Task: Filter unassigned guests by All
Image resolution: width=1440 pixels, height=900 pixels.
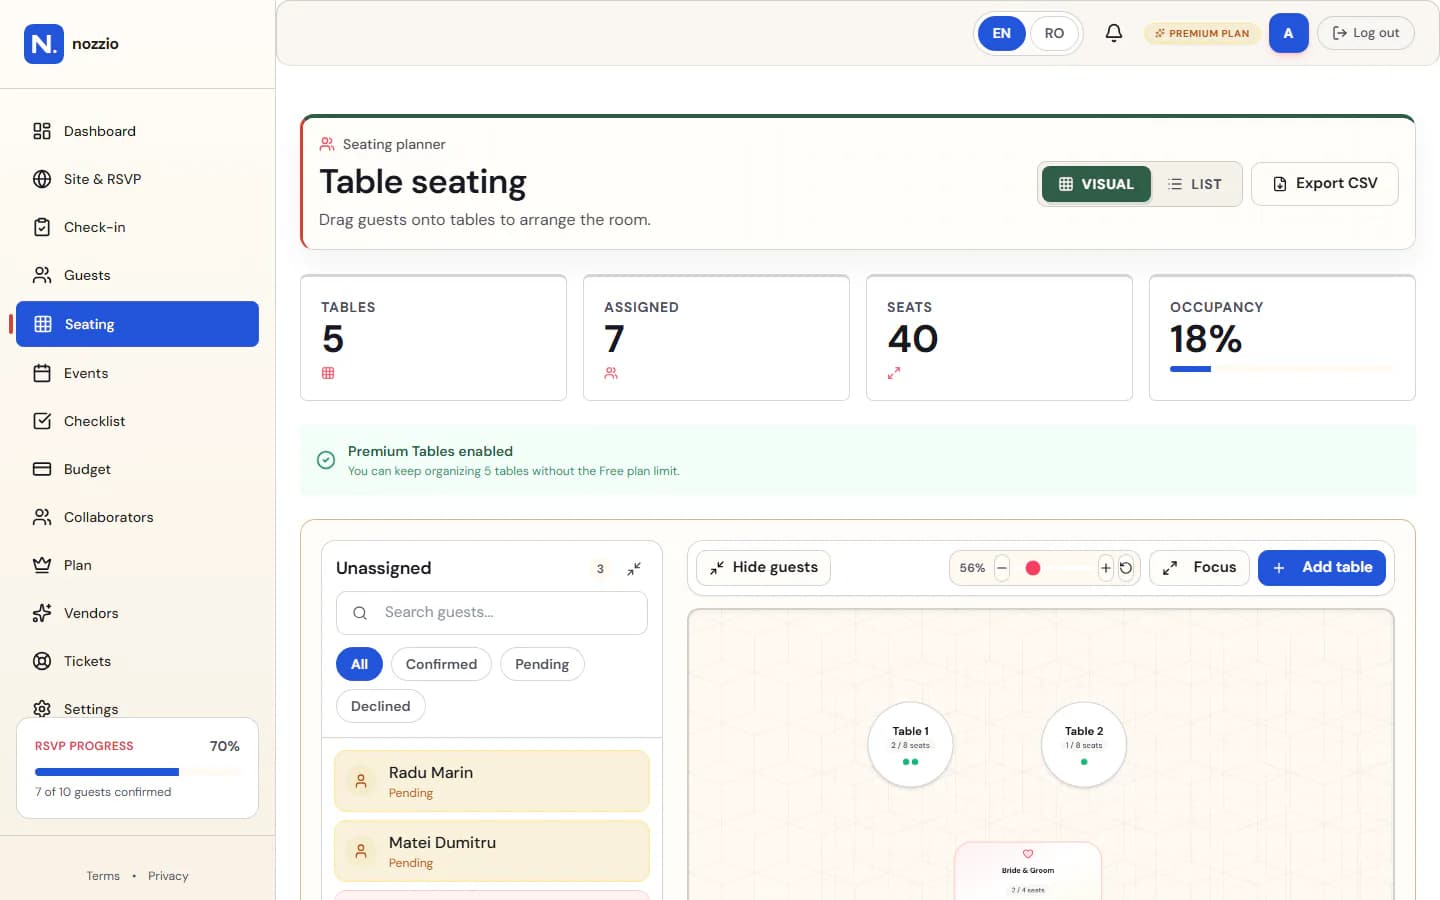Action: point(359,664)
